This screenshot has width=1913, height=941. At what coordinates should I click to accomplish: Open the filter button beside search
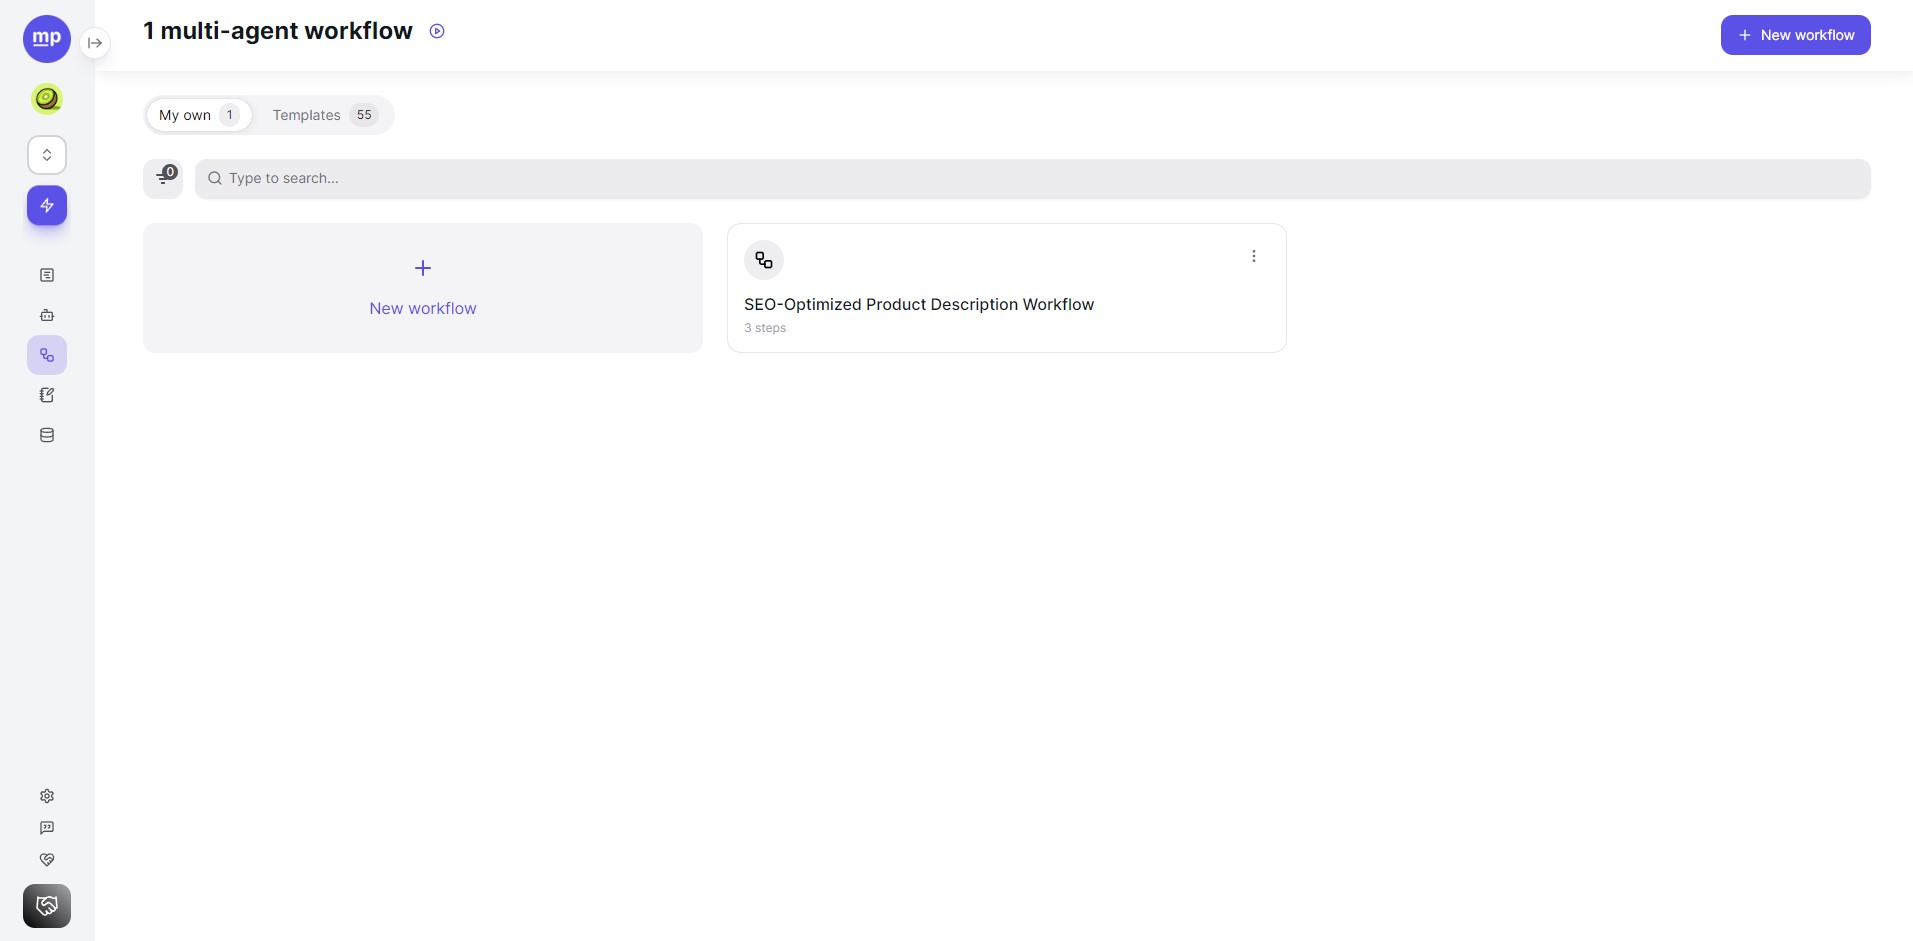point(163,178)
